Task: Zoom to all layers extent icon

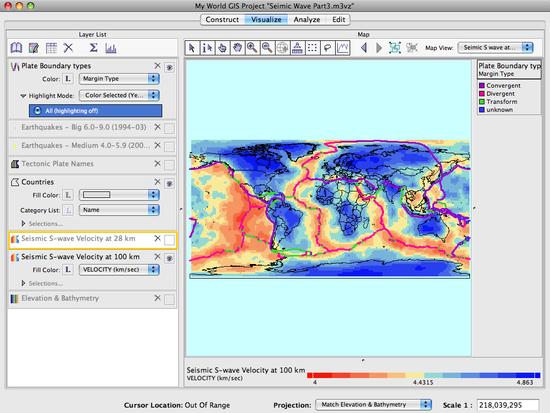Action: pyautogui.click(x=395, y=47)
